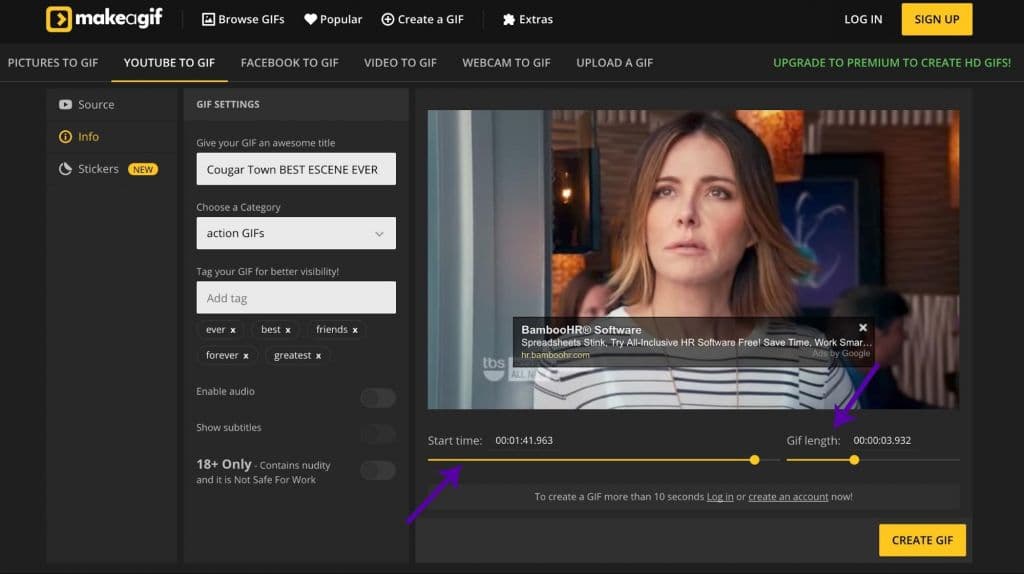Image resolution: width=1024 pixels, height=574 pixels.
Task: Click the Start time value field
Action: click(x=524, y=440)
